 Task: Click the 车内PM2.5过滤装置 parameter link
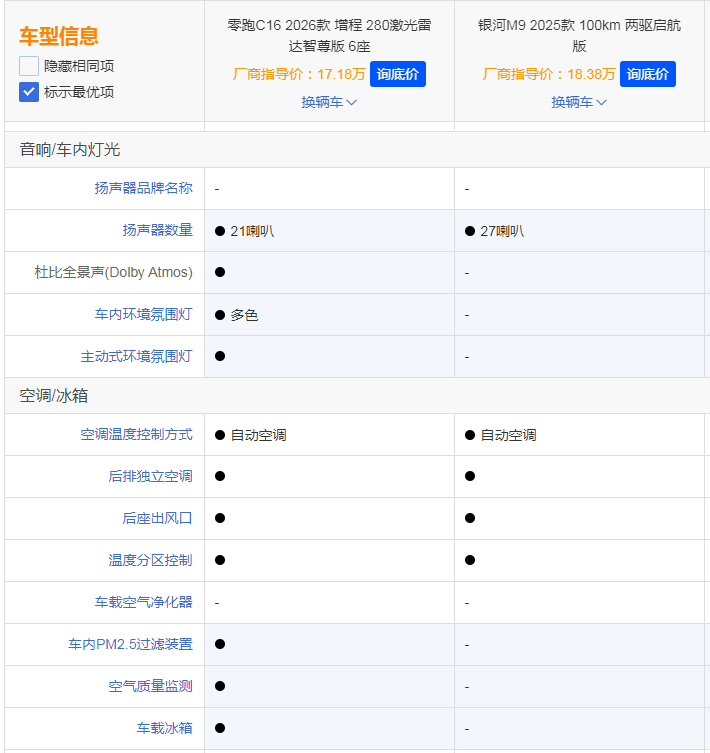[x=130, y=644]
